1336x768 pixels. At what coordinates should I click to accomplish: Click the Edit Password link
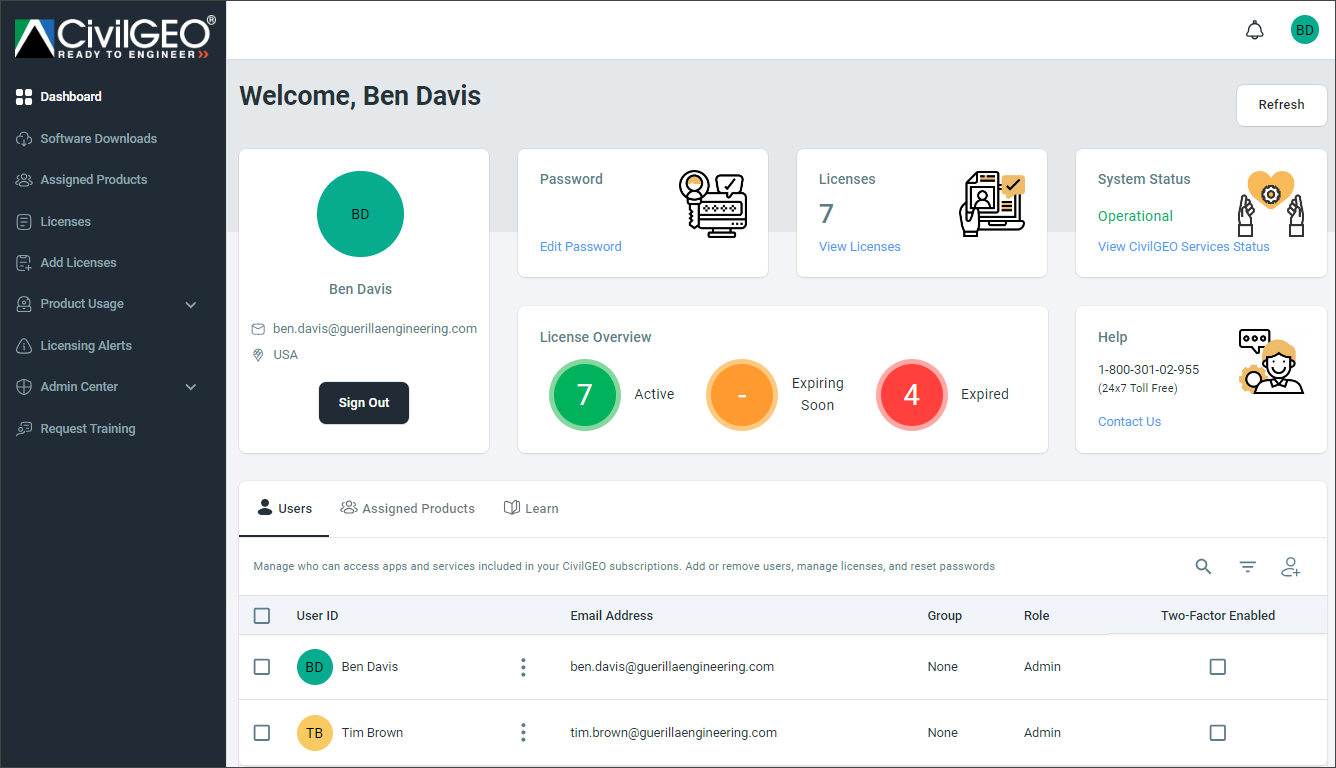click(x=580, y=245)
